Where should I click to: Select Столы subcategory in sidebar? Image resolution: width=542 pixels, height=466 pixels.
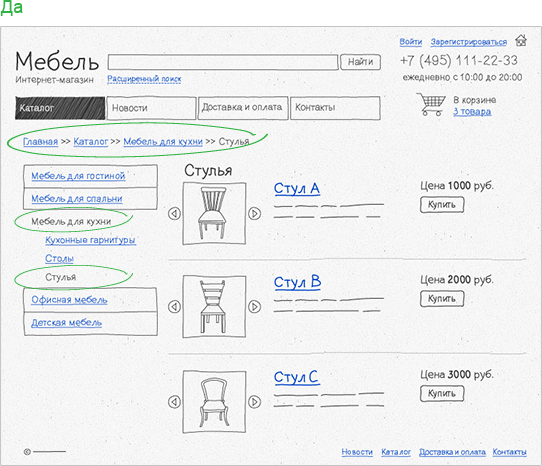pos(59,259)
